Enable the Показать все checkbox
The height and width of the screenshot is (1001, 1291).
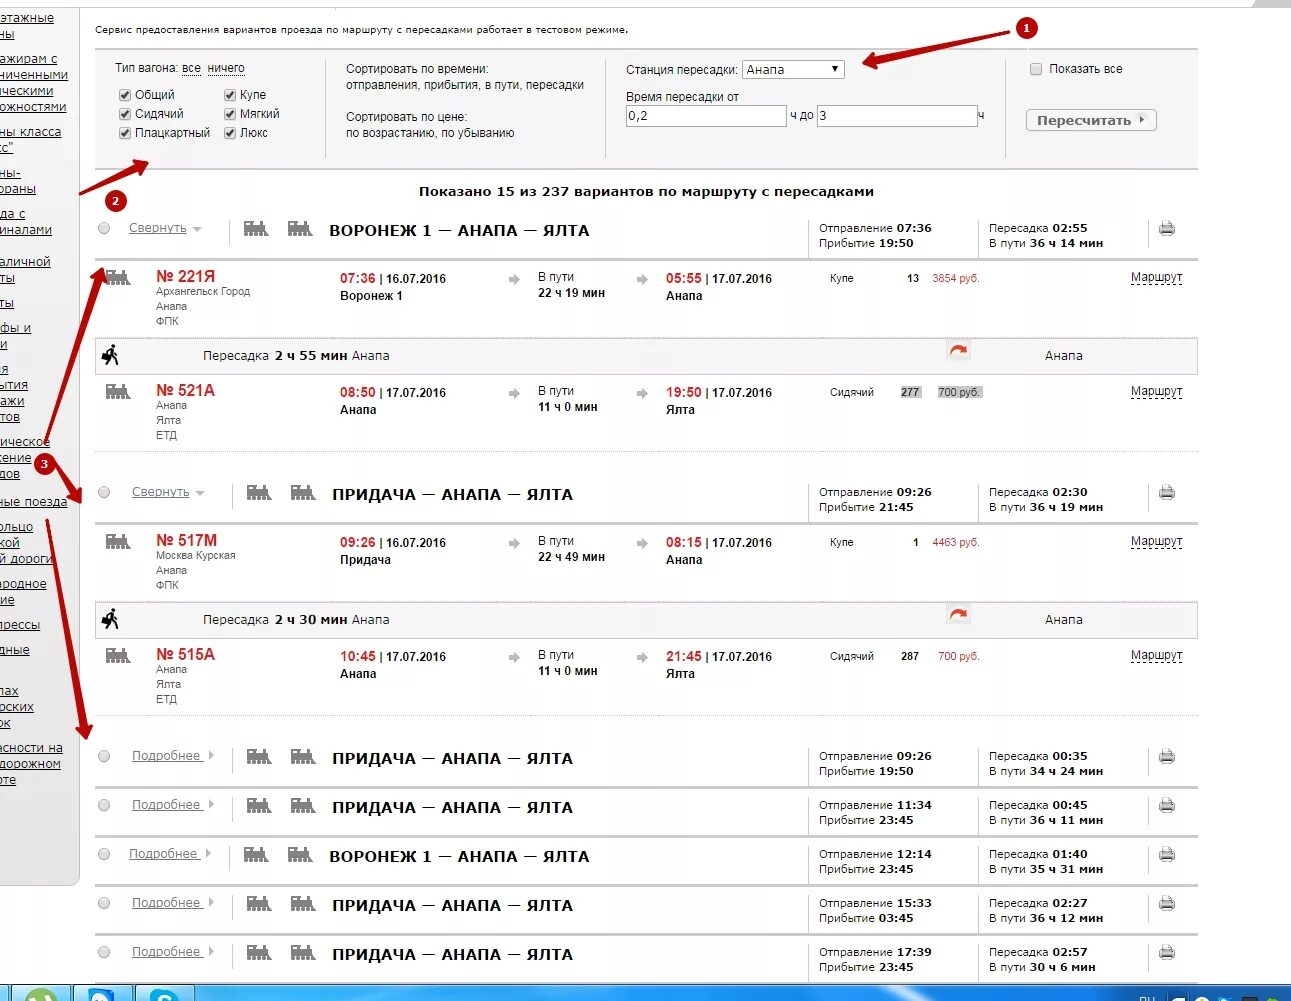click(1036, 69)
